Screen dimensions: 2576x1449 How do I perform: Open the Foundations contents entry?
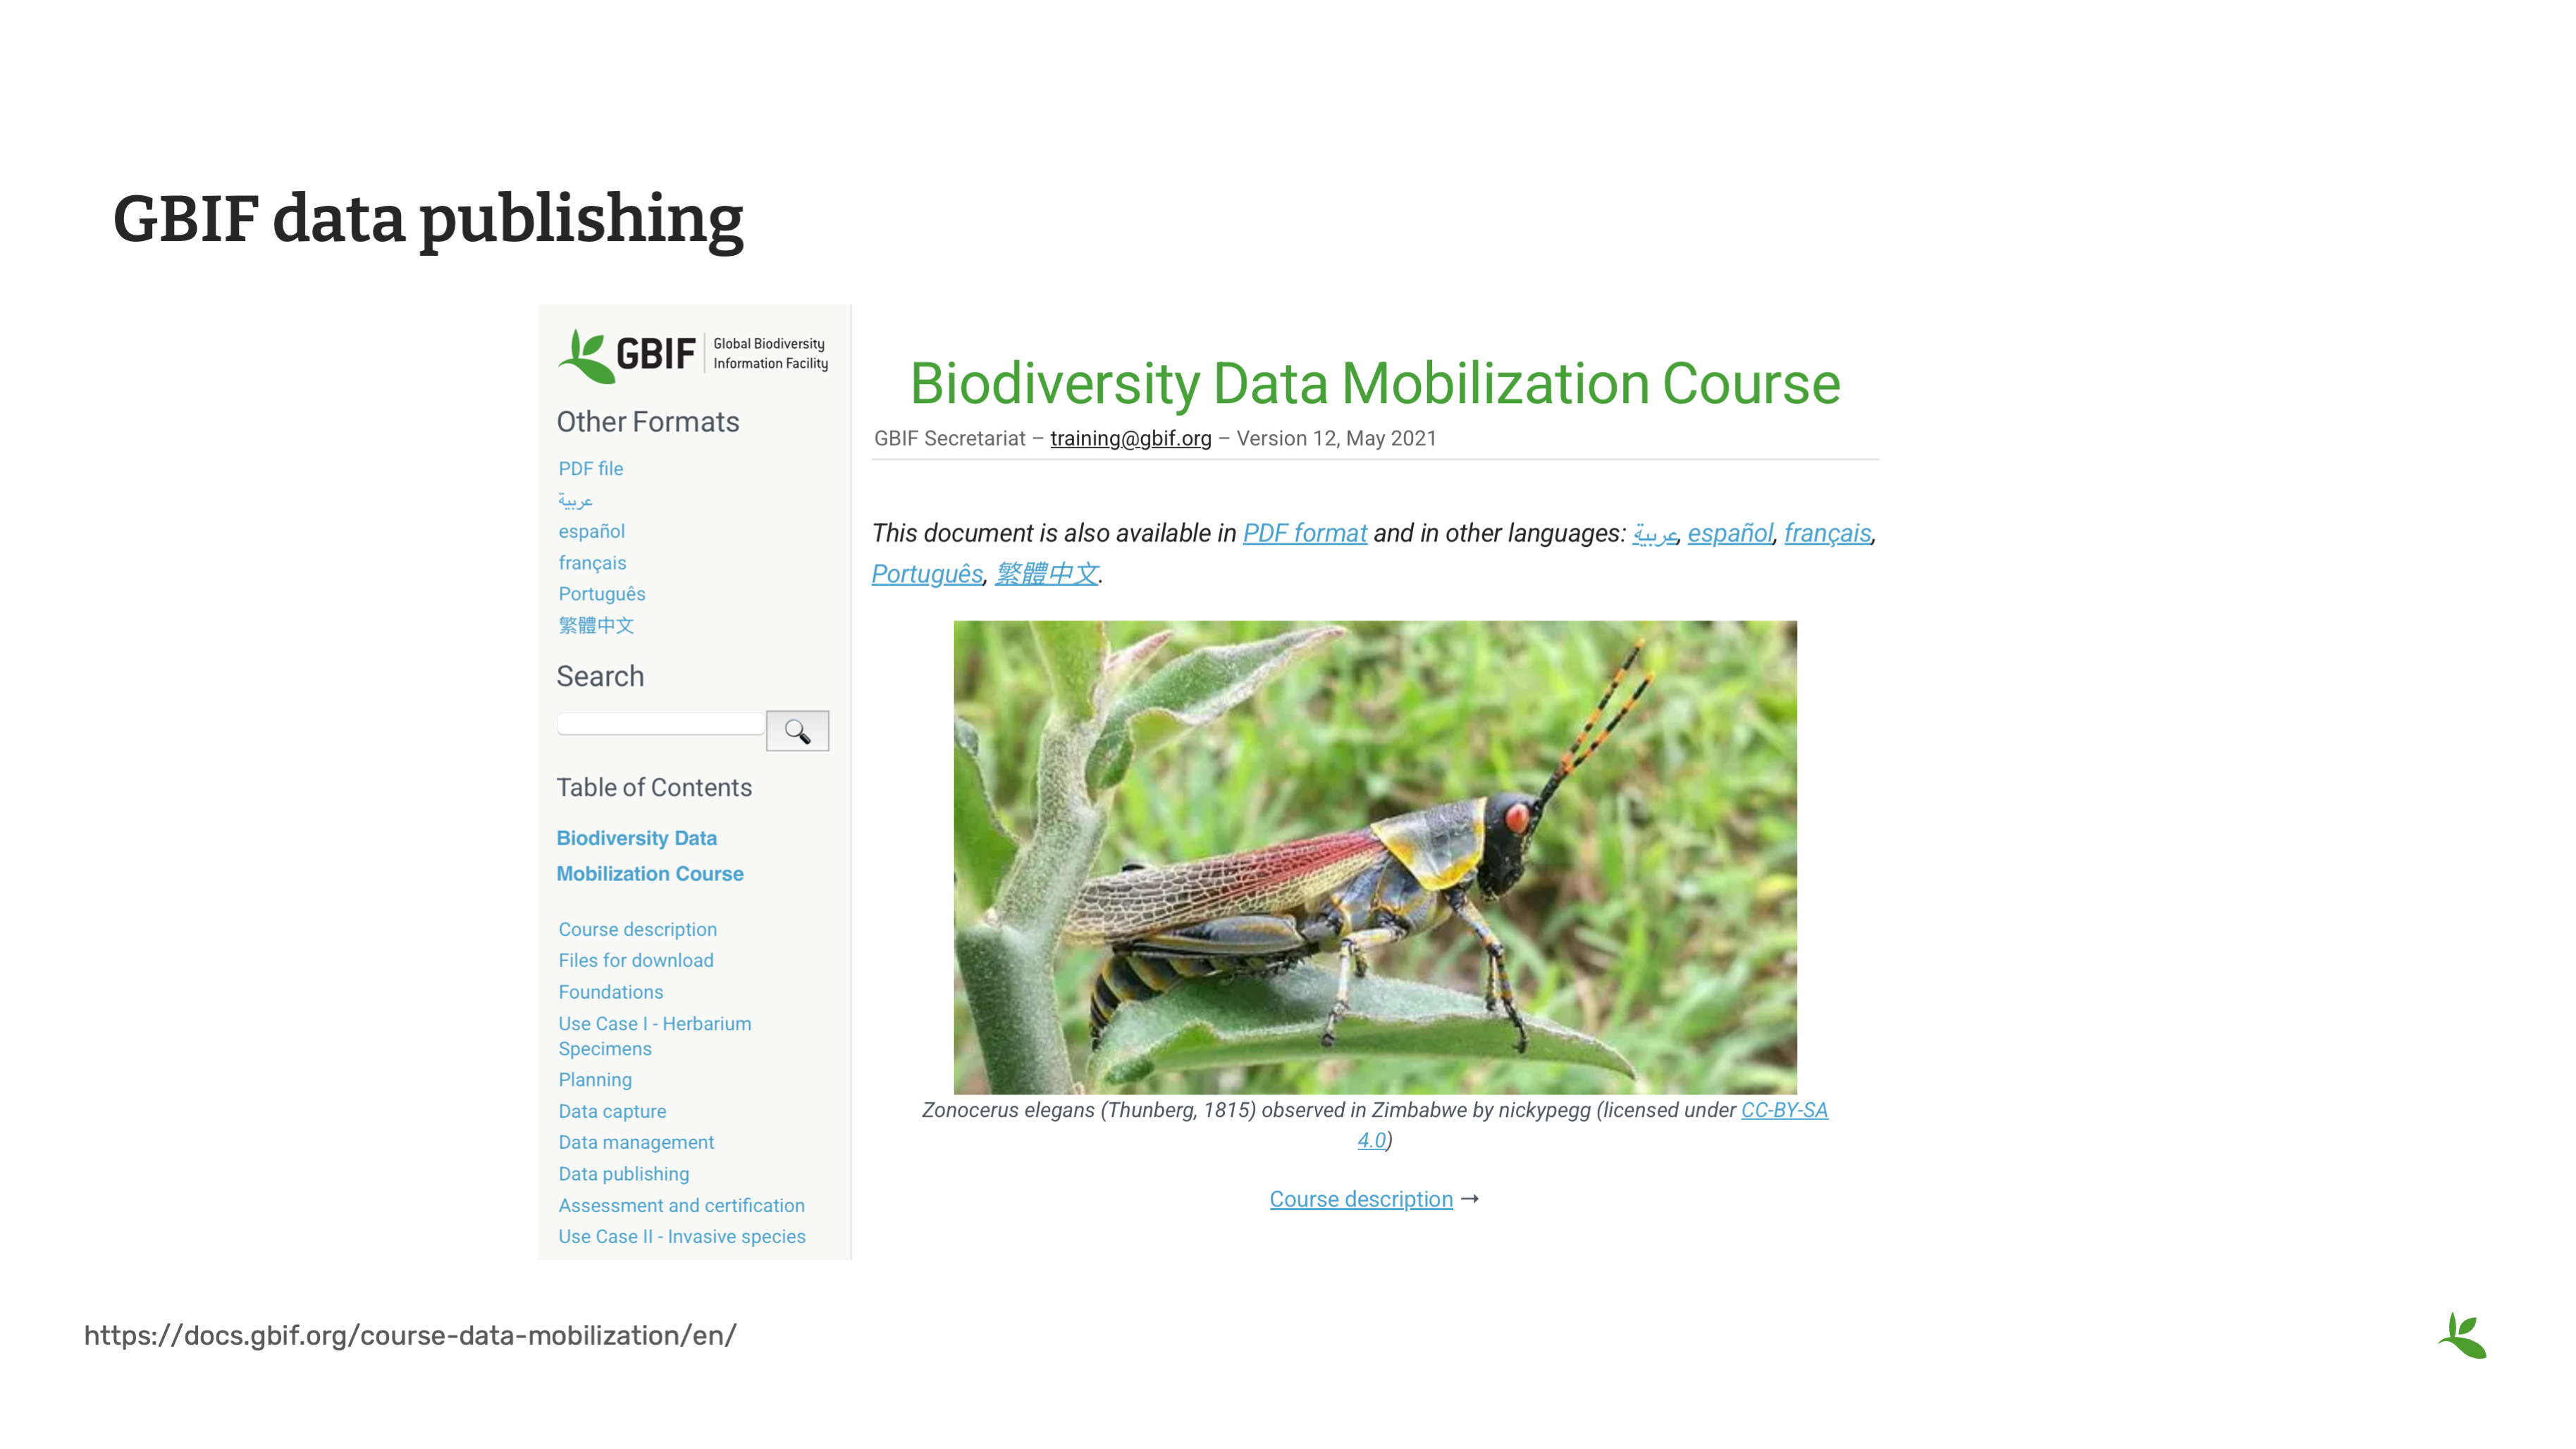[x=610, y=992]
